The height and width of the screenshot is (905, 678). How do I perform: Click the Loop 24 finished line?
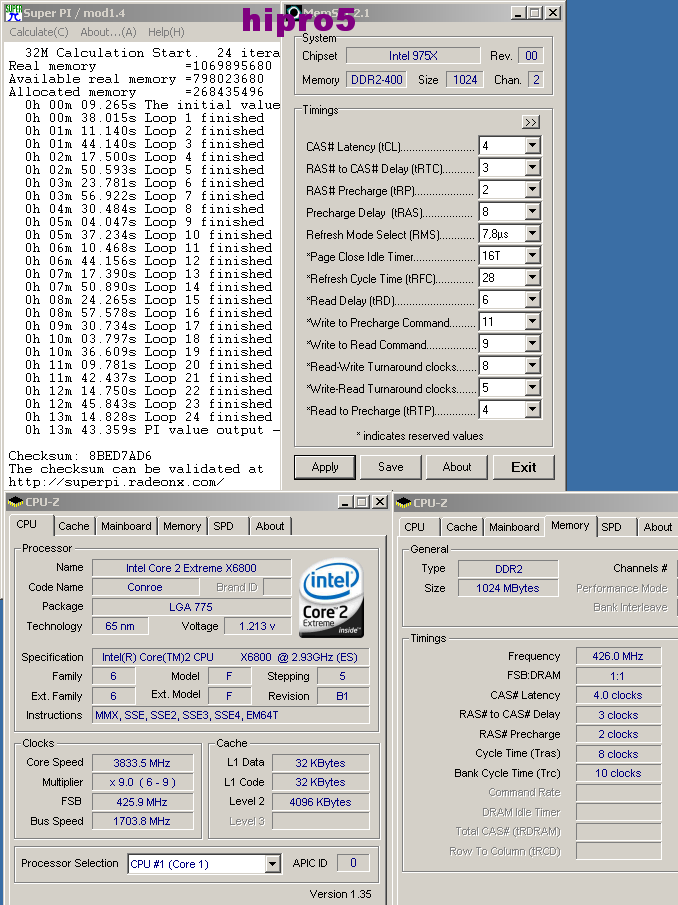[x=148, y=417]
